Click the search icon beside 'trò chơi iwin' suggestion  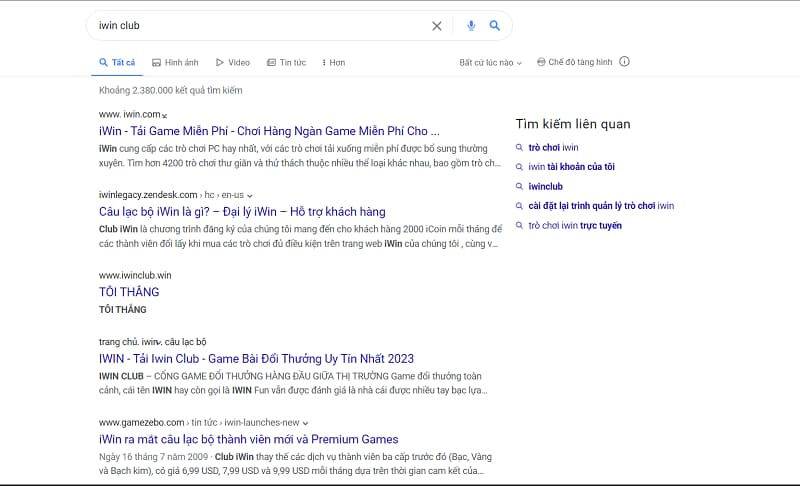519,147
